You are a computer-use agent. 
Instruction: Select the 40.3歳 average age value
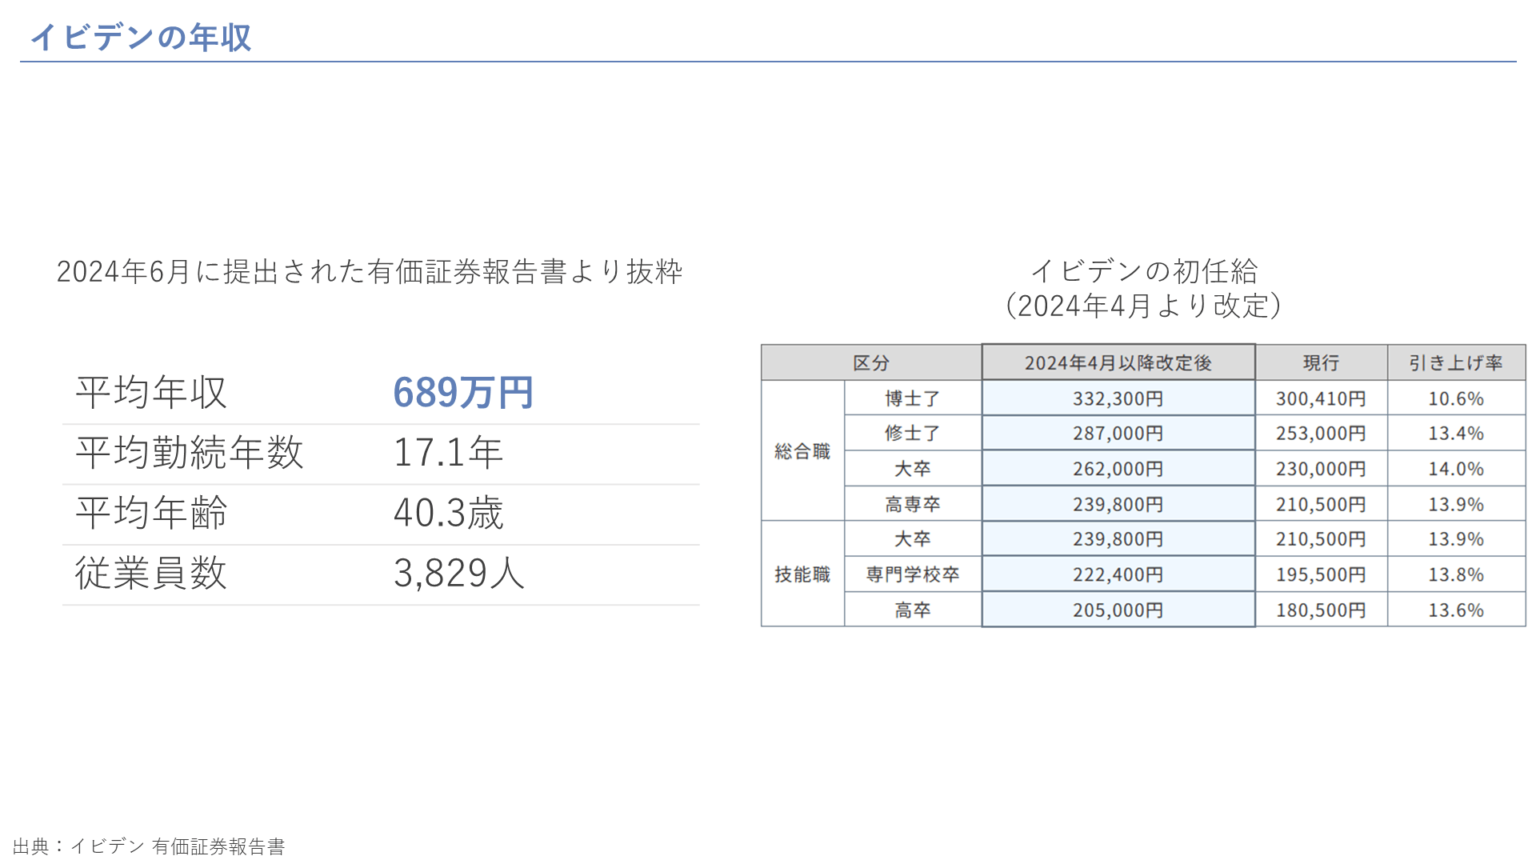tap(448, 513)
